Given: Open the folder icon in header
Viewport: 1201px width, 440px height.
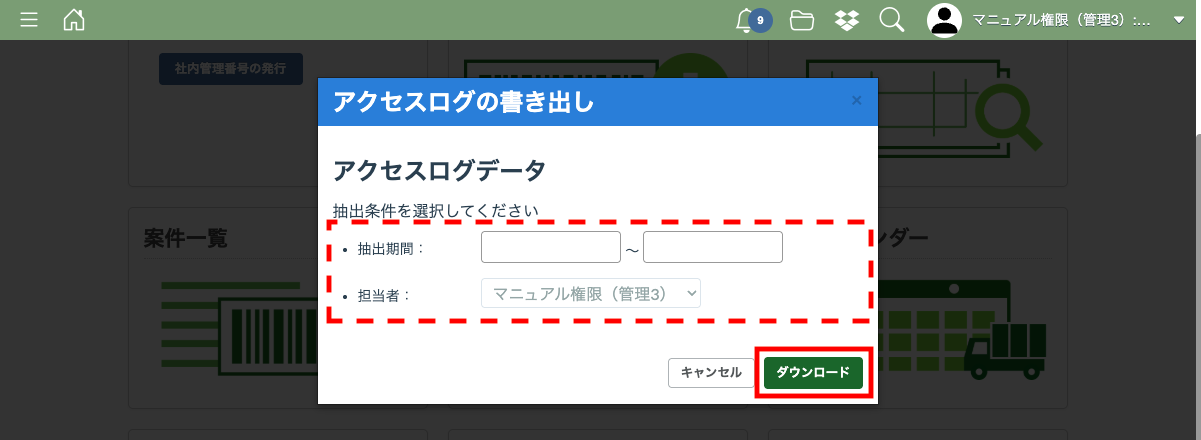Looking at the screenshot, I should [802, 20].
